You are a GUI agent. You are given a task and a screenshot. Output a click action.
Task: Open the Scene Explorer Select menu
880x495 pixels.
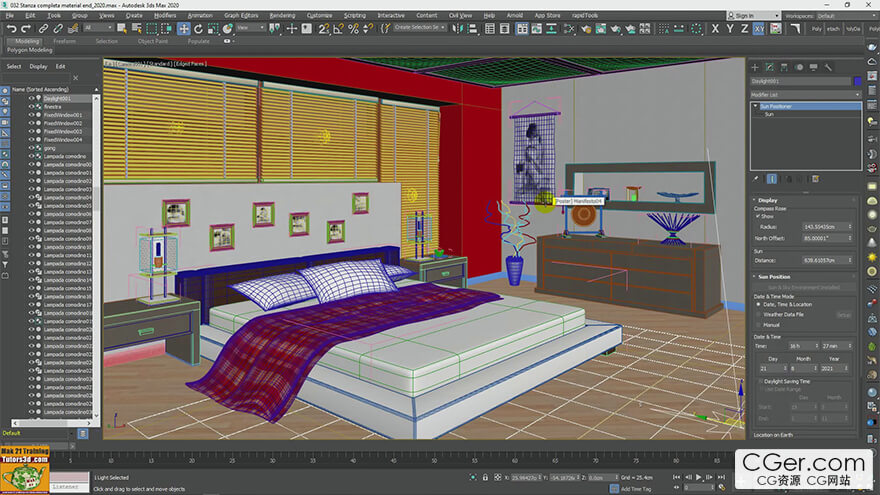coord(13,66)
